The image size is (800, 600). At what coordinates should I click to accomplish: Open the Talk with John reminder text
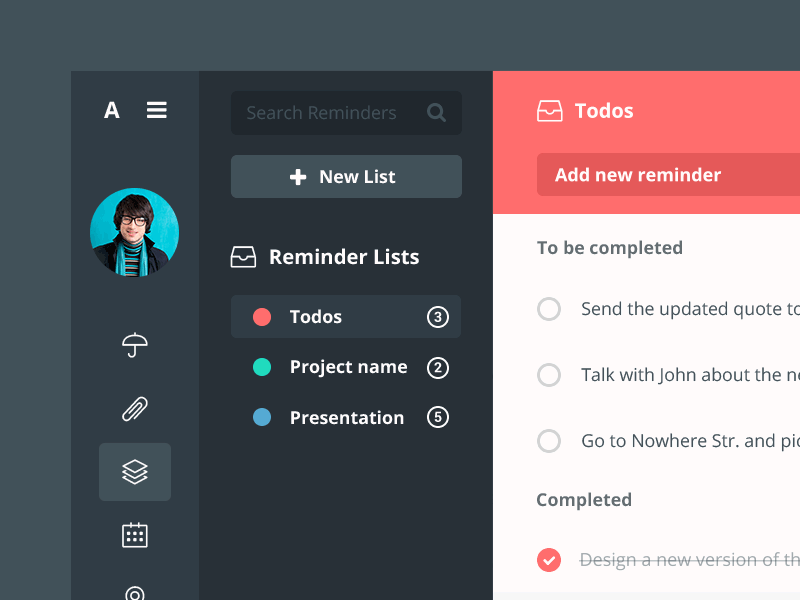pos(690,375)
